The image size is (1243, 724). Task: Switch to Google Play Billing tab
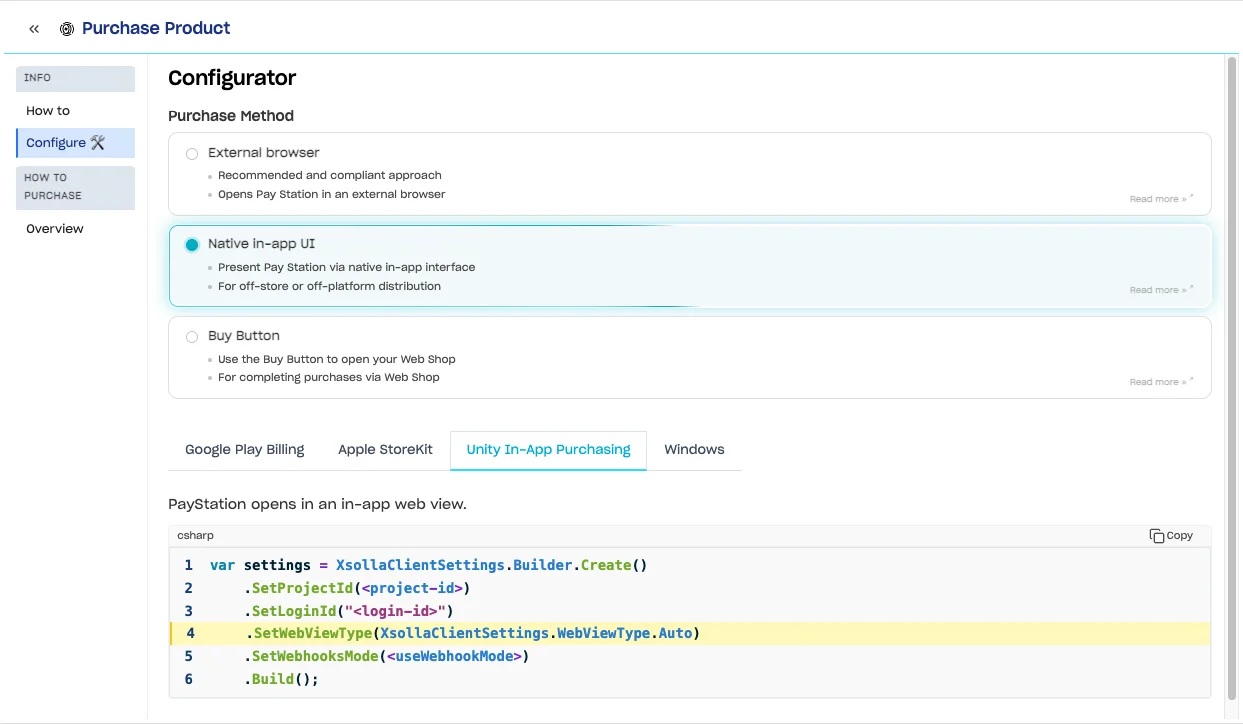245,450
